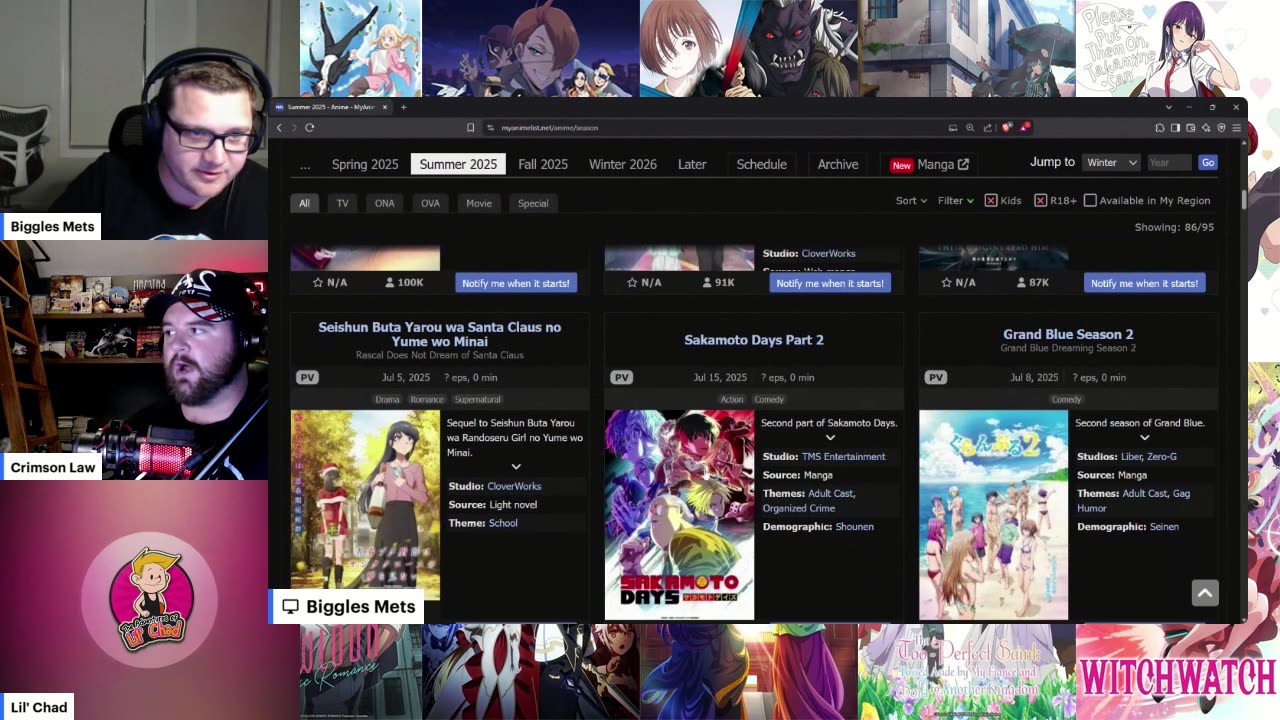Open Sakamoto Days Part 2 title link
This screenshot has width=1280, height=720.
coord(754,340)
